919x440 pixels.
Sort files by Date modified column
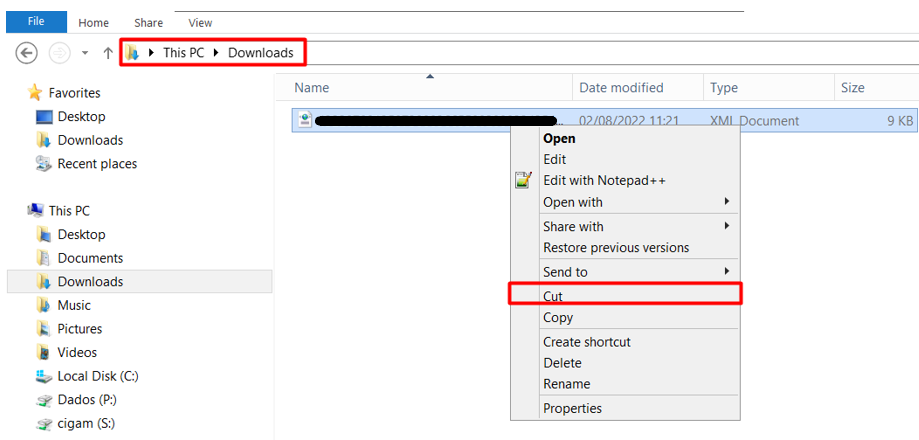(x=621, y=88)
